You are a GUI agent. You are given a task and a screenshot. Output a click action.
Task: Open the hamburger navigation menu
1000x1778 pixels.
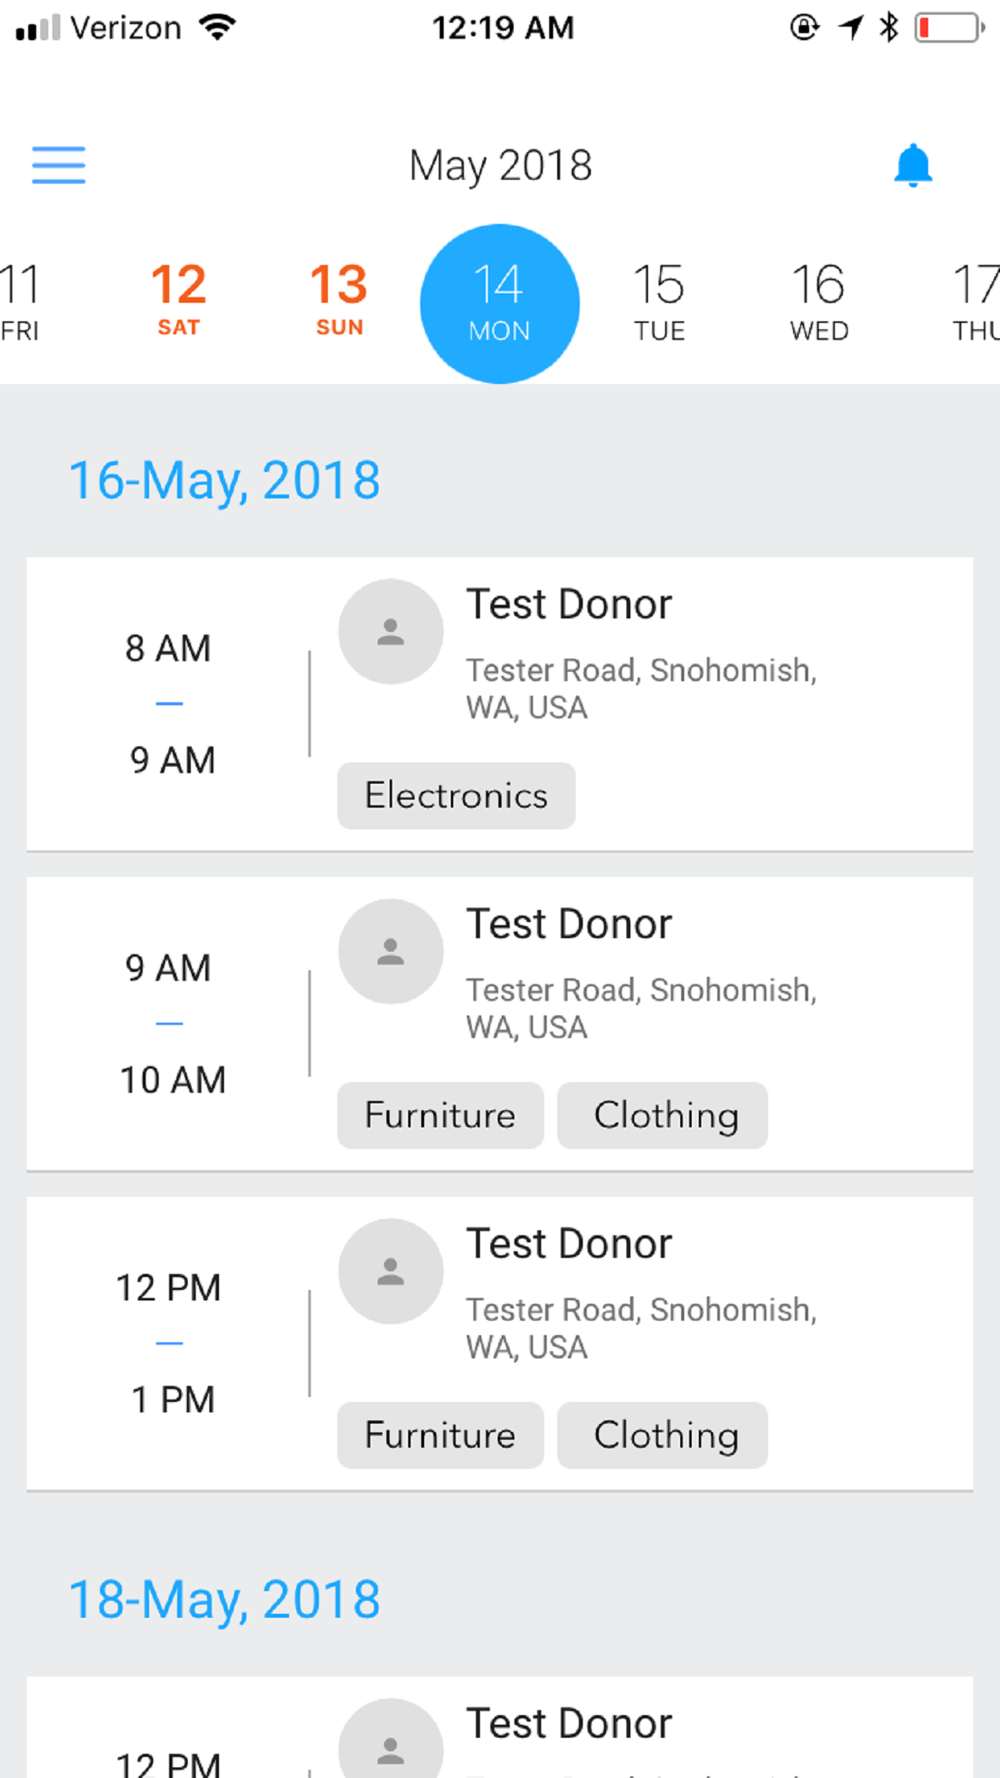coord(59,165)
